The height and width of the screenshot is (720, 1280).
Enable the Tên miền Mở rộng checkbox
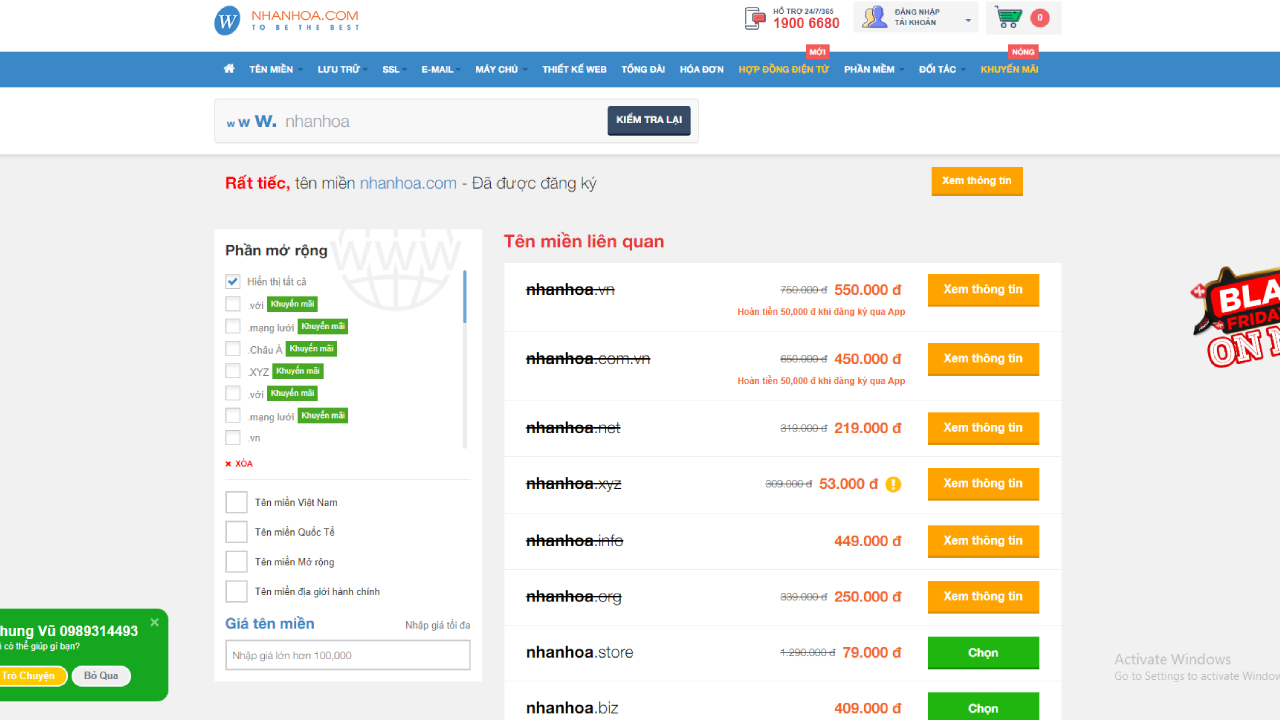tap(236, 562)
